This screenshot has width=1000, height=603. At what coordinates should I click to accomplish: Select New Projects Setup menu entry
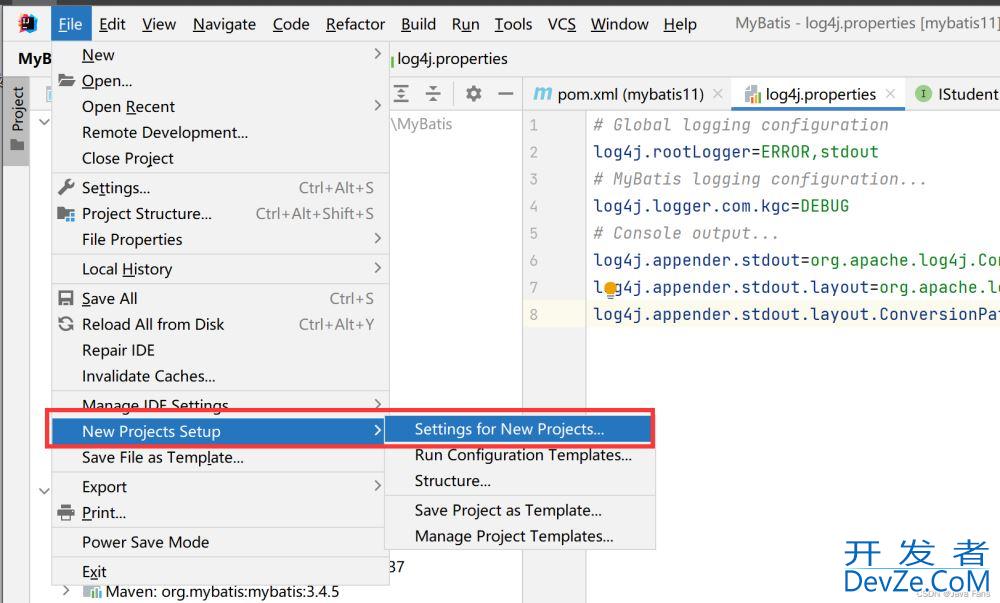click(x=218, y=432)
